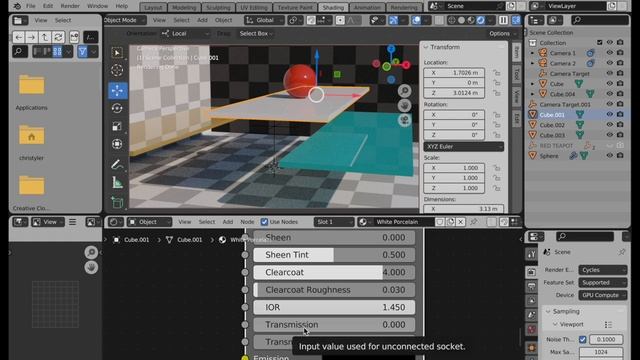Expand the Cube.004 tree item
This screenshot has height=360, width=640.
point(532,94)
